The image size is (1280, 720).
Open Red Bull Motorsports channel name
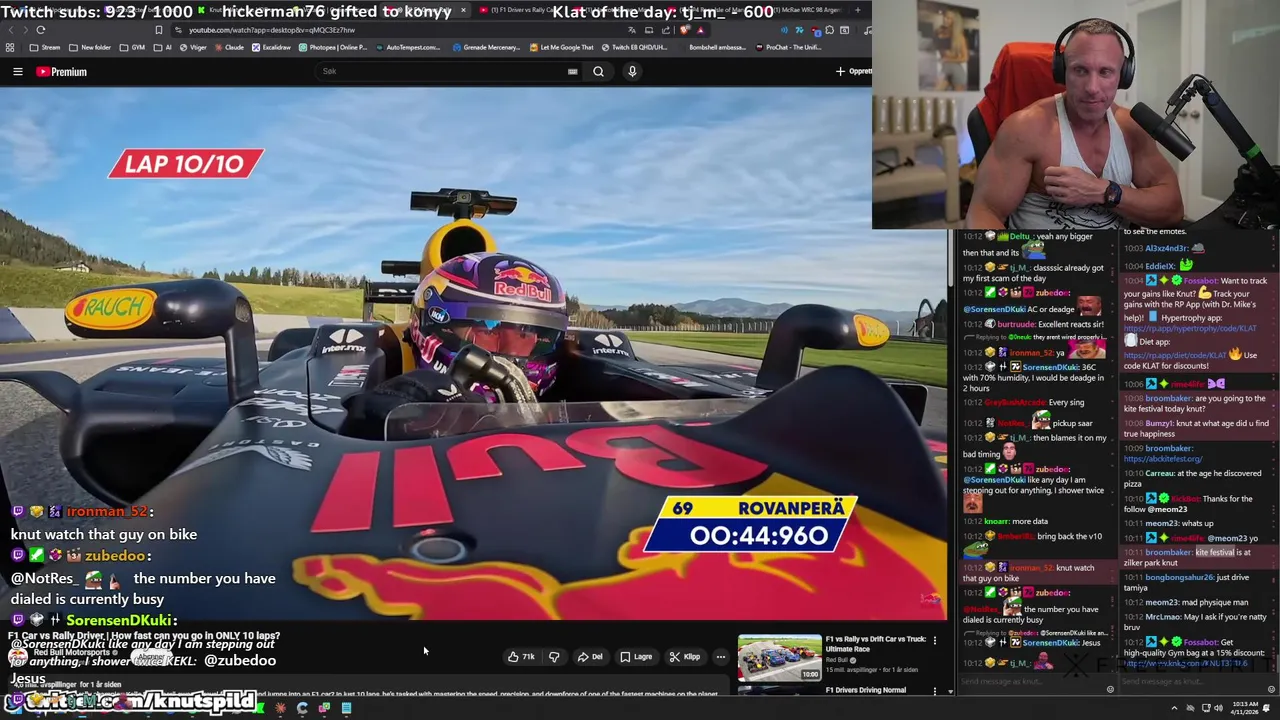[74, 654]
